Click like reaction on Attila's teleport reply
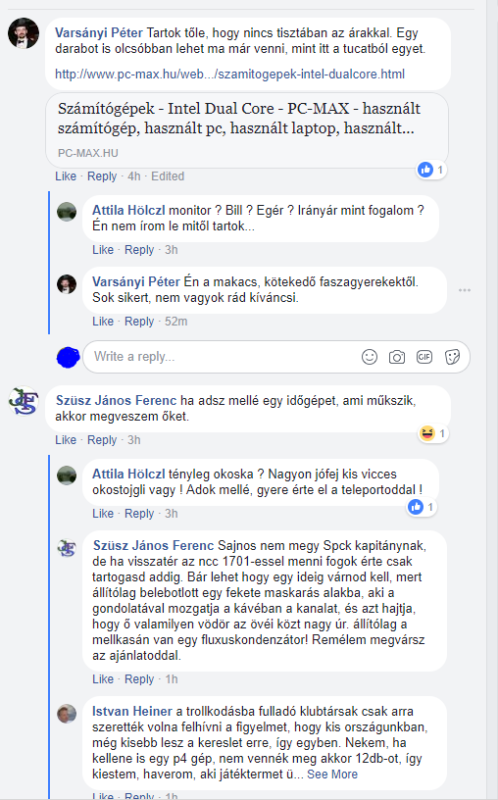 pos(421,507)
